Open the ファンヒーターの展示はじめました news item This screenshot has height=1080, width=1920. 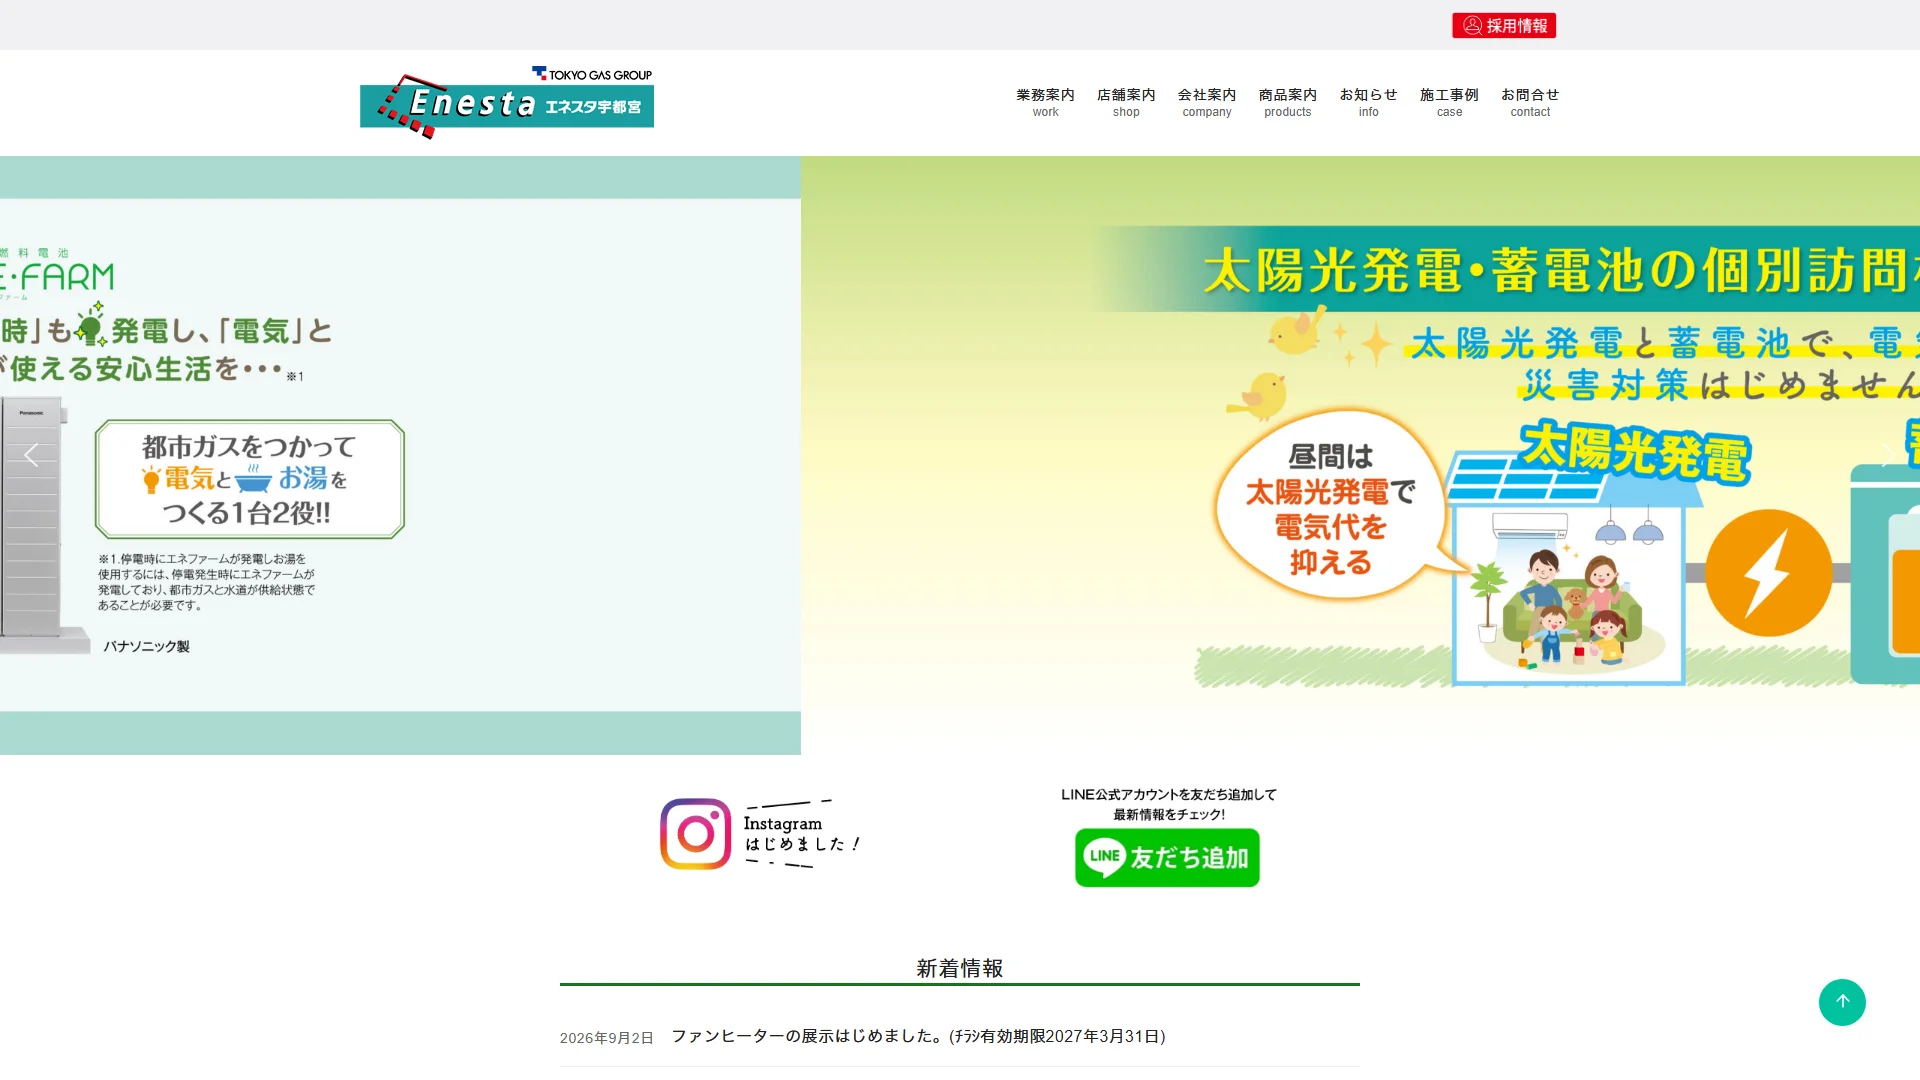point(918,1036)
